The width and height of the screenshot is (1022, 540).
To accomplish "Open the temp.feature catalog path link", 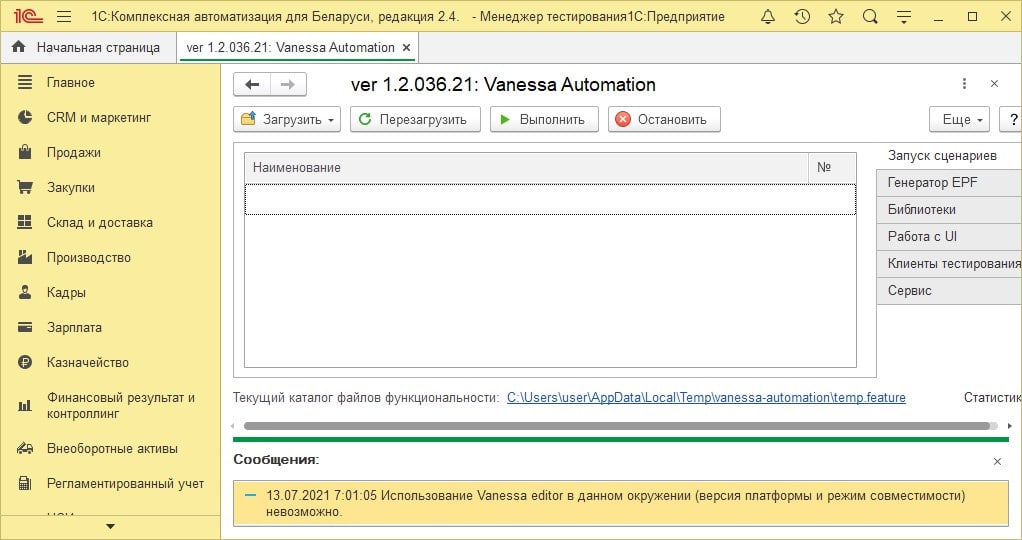I will [706, 397].
